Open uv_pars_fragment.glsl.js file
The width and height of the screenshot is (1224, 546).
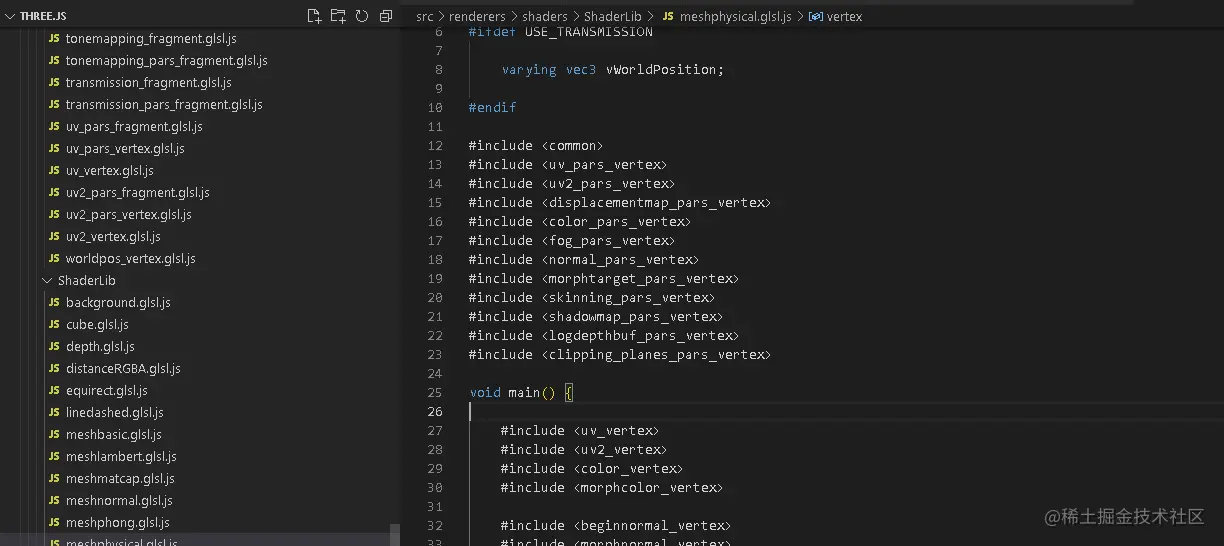[134, 127]
